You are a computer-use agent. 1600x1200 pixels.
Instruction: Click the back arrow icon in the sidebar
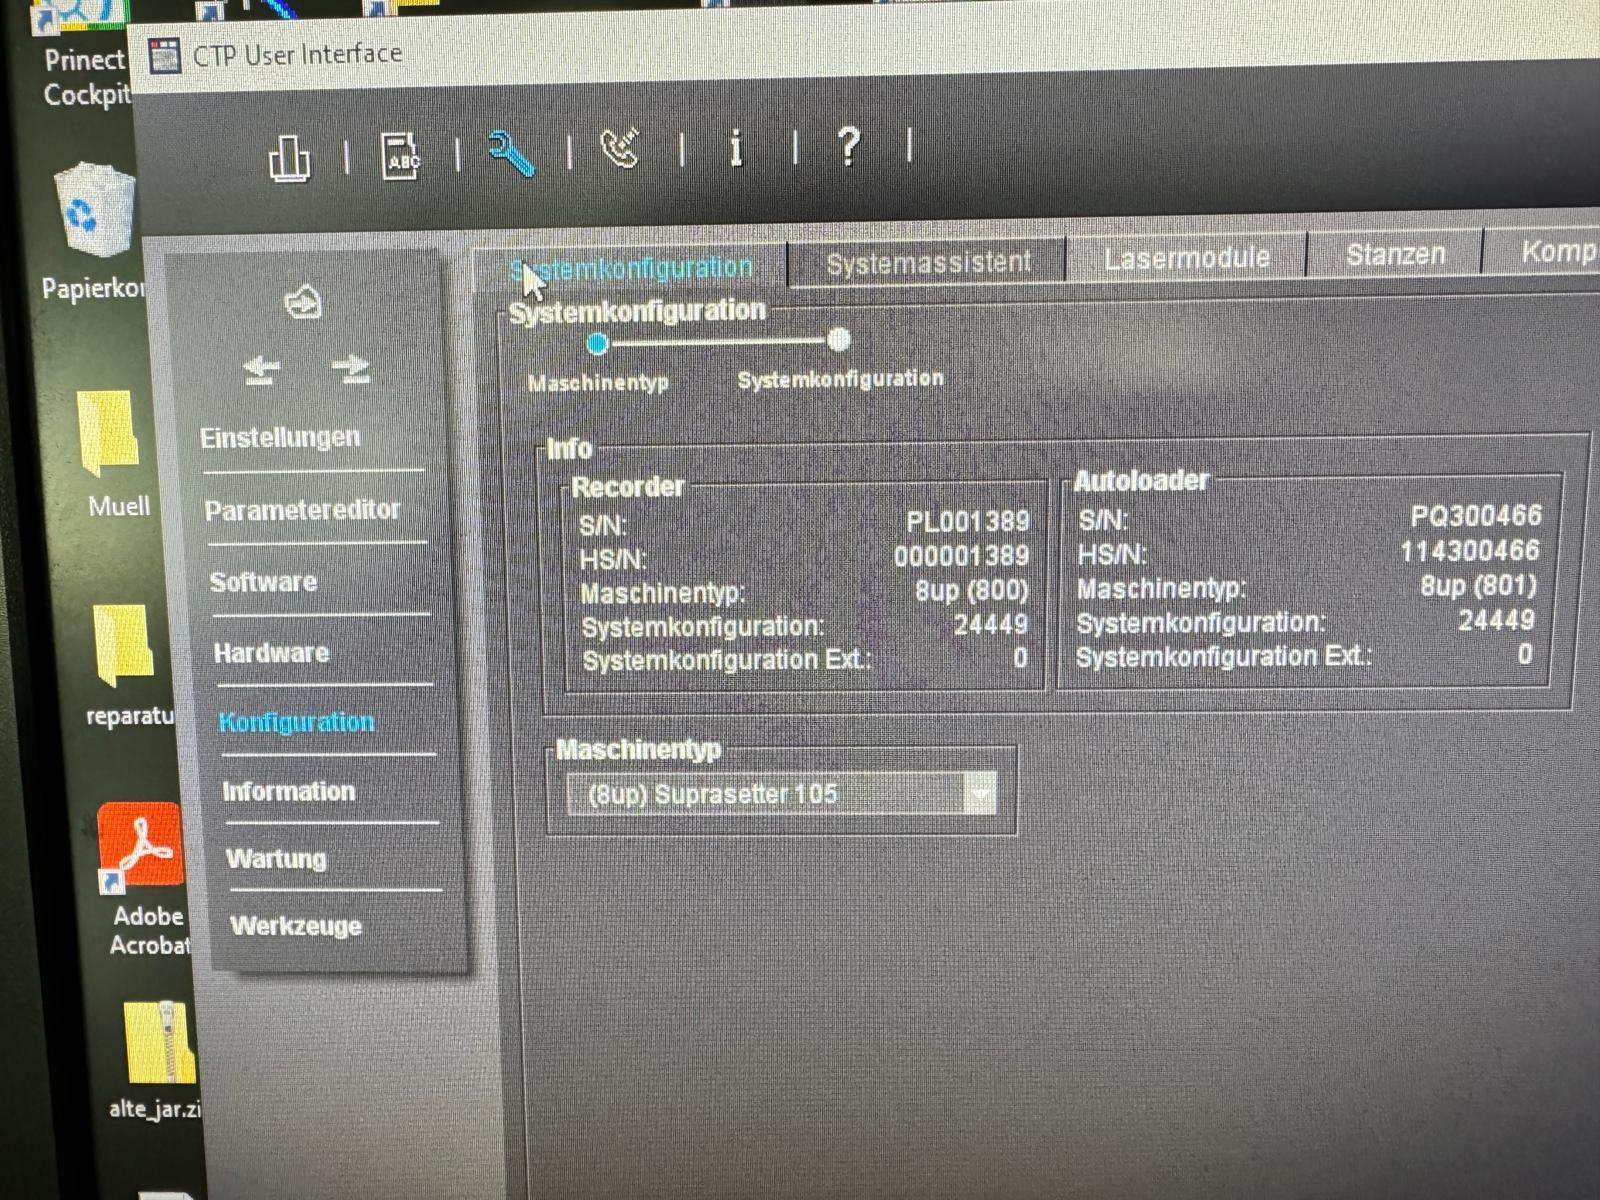tap(259, 368)
